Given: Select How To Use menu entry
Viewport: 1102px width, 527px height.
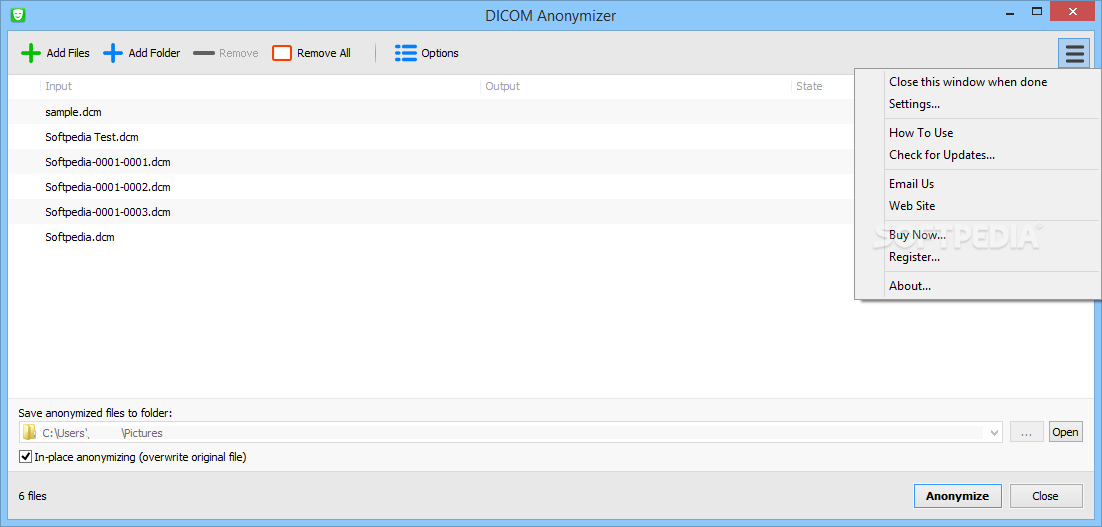Looking at the screenshot, I should tap(921, 133).
